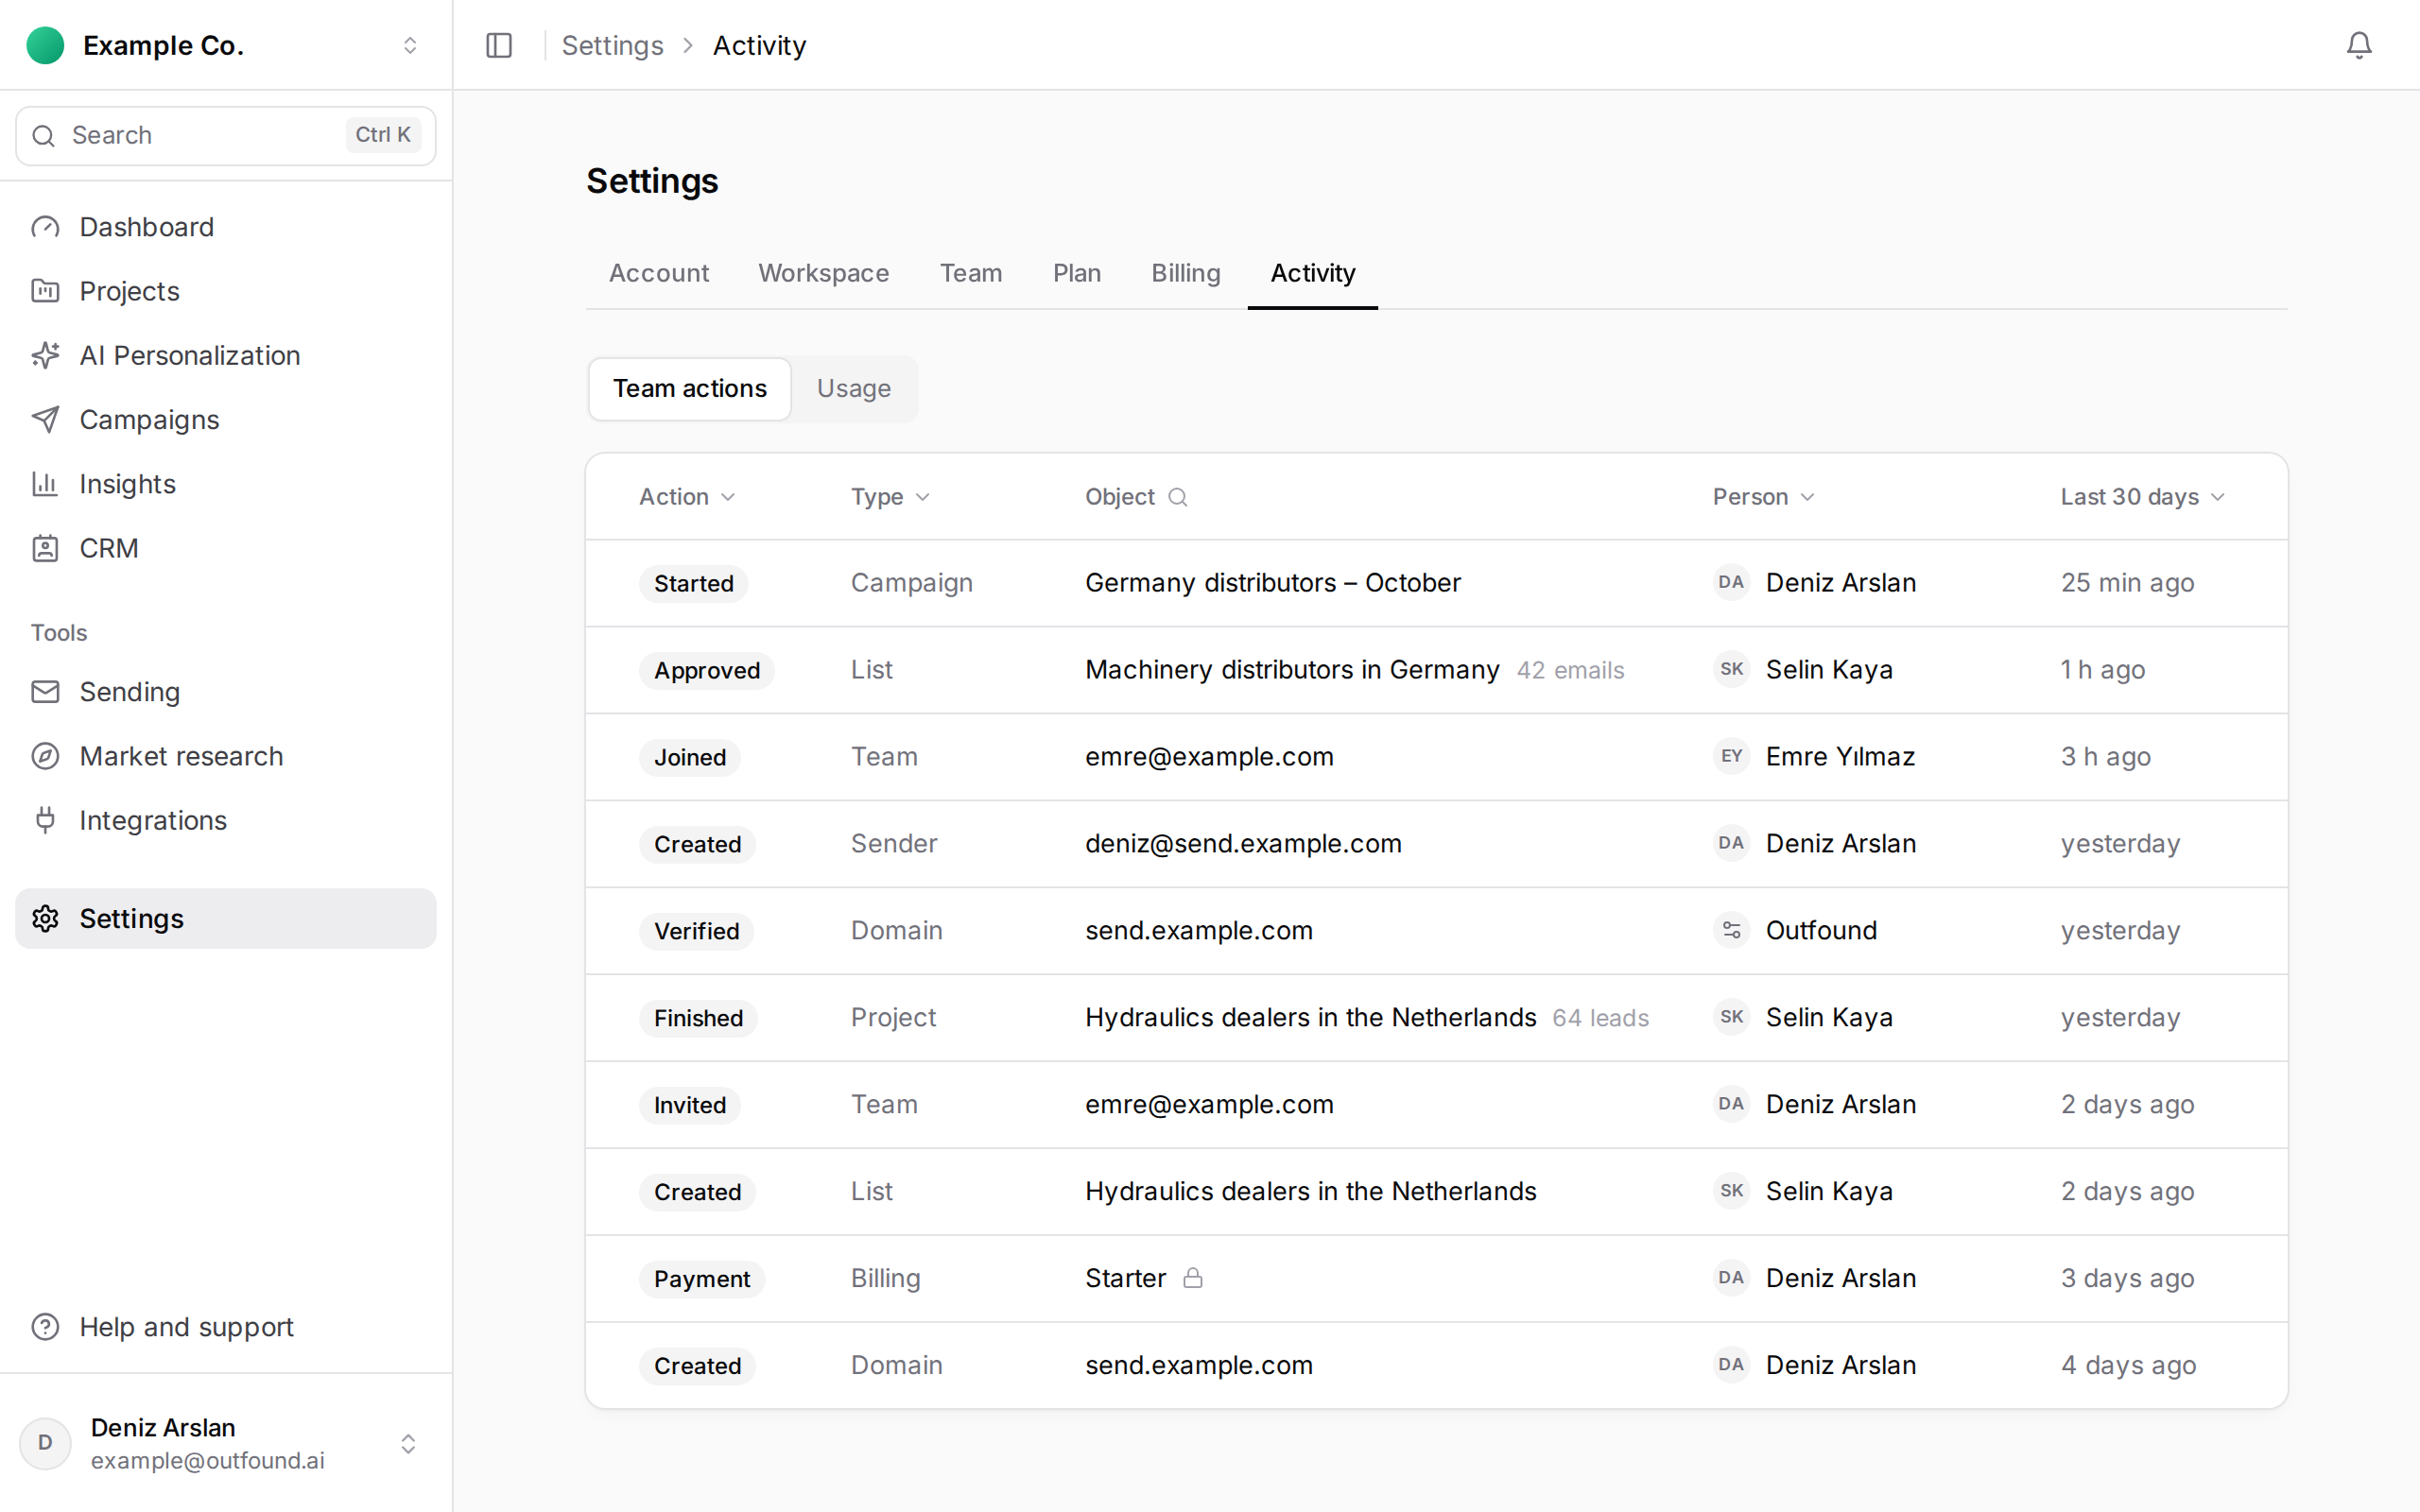
Task: Click the Object column search icon
Action: point(1178,497)
